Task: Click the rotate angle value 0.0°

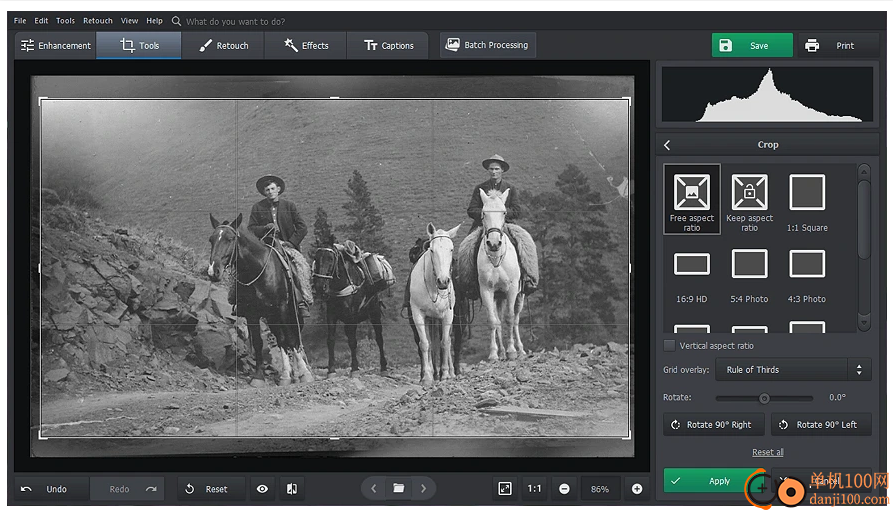Action: (837, 397)
